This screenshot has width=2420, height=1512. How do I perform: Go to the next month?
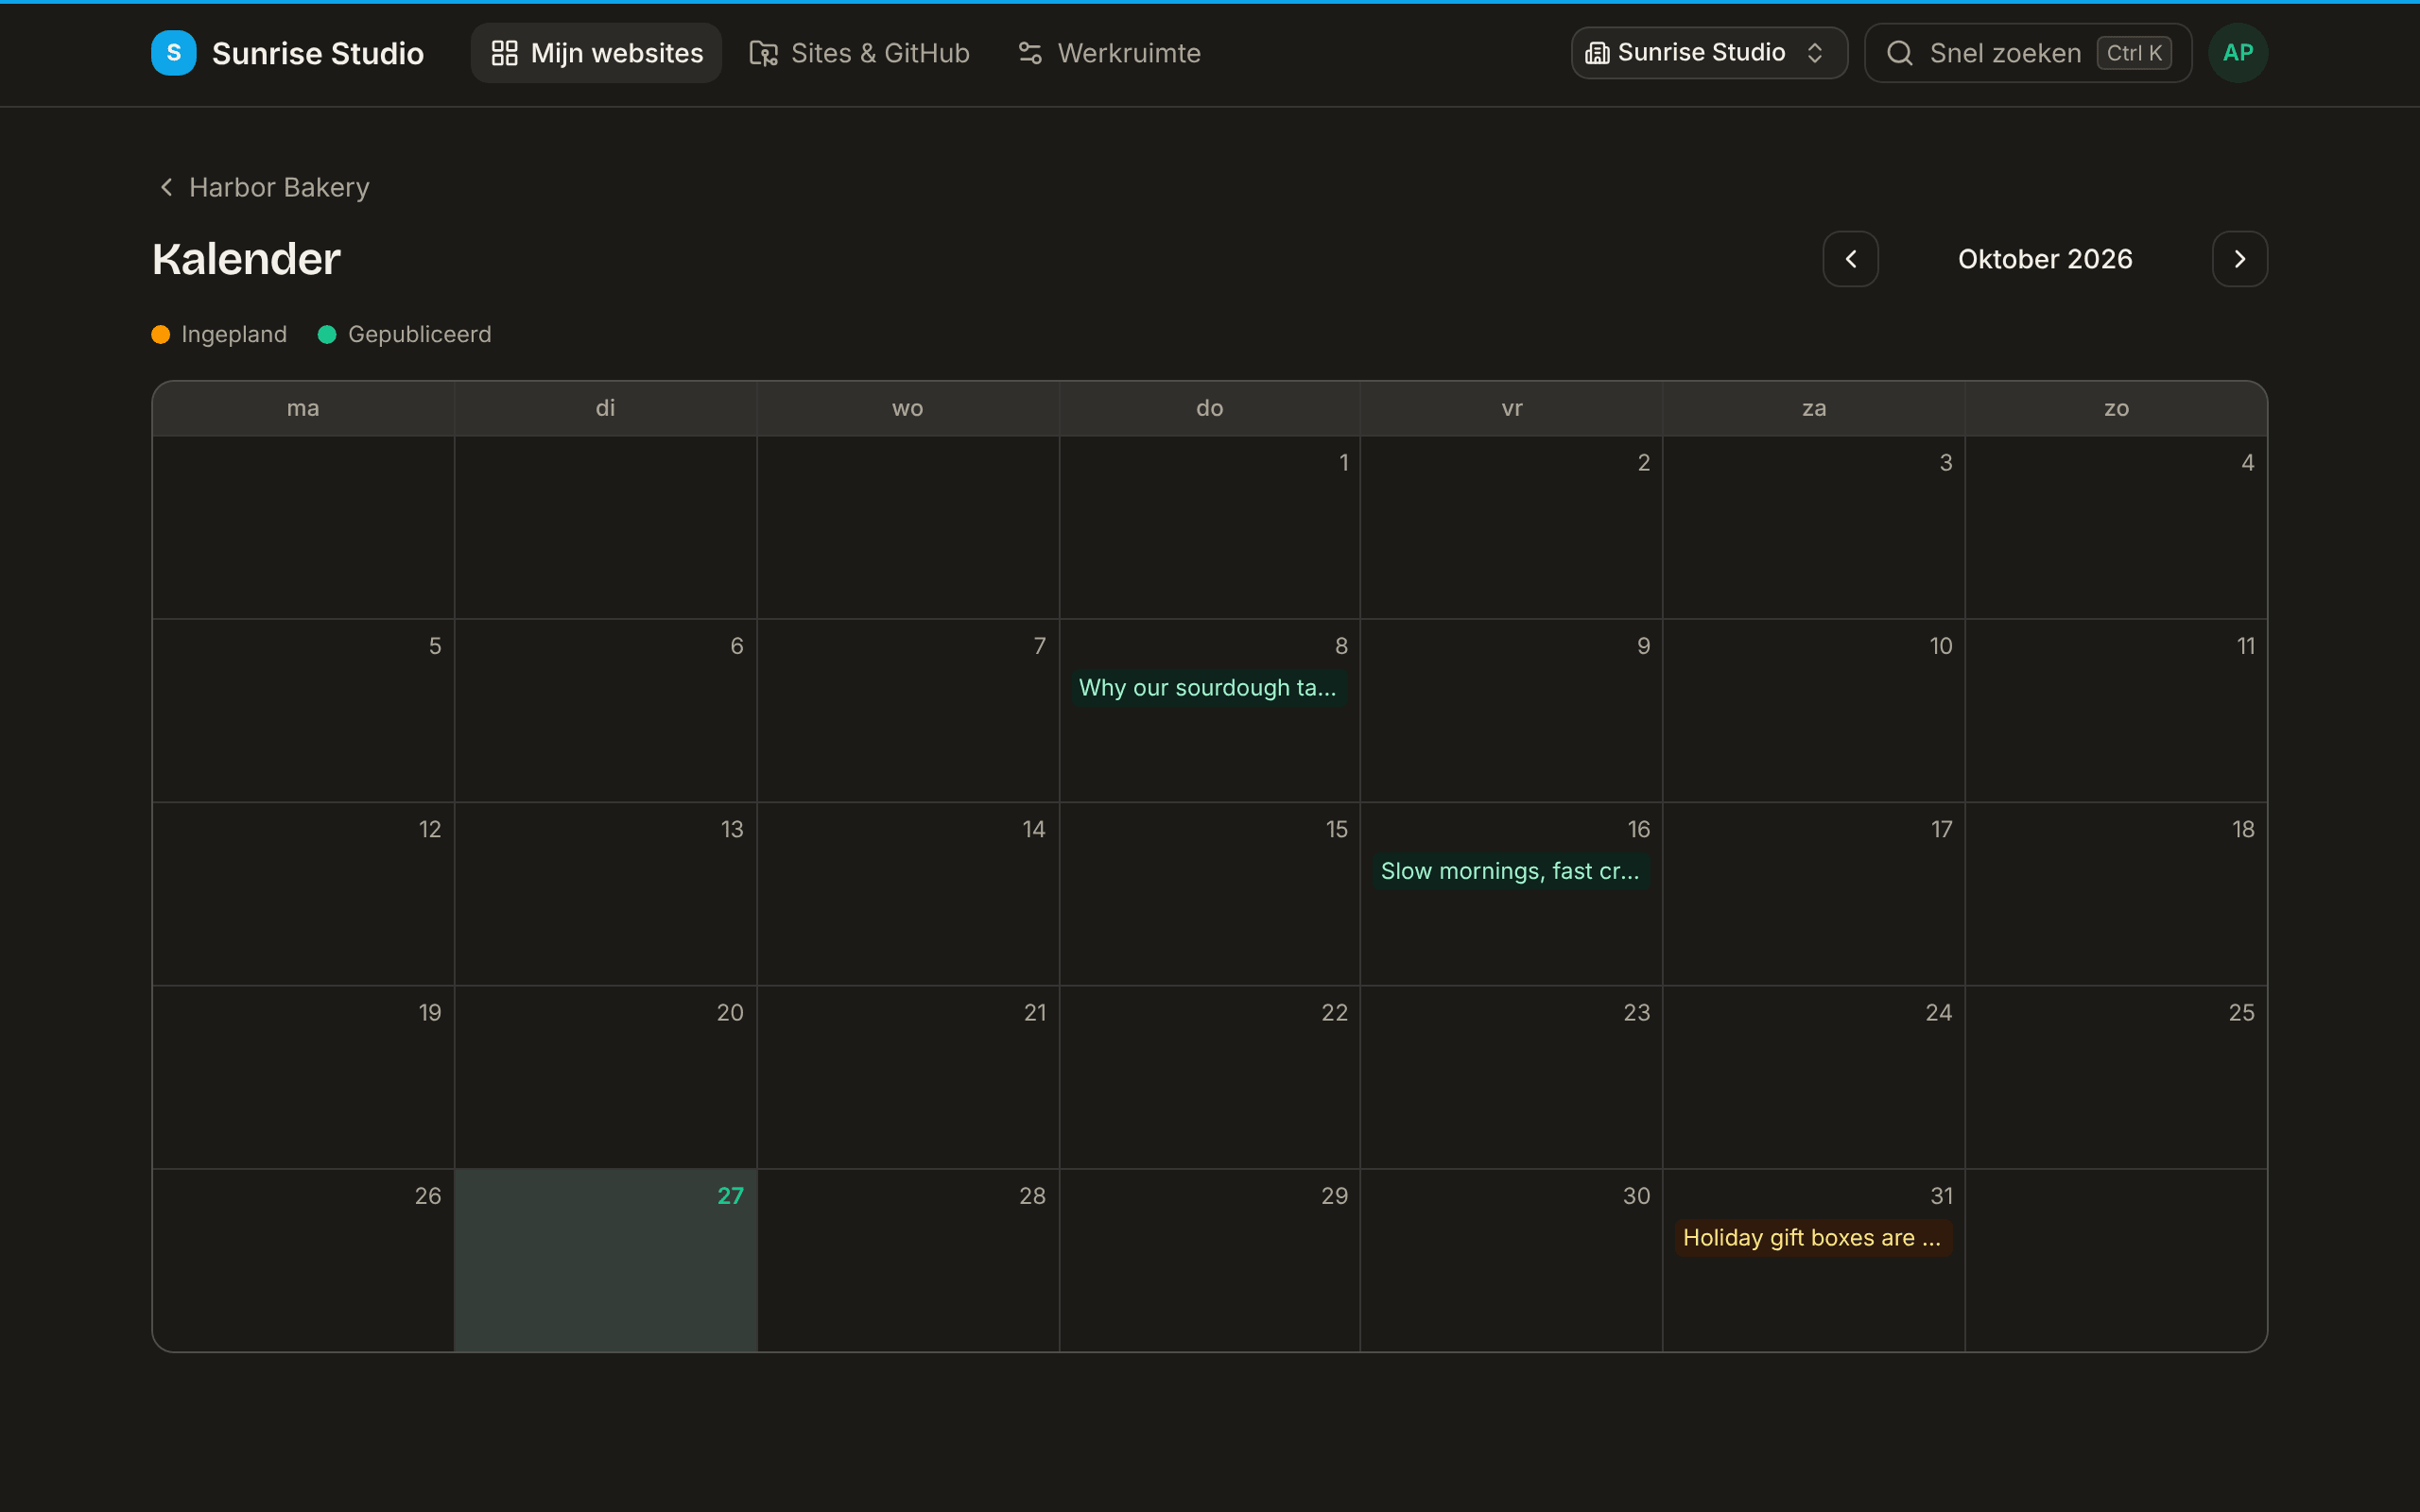pos(2239,259)
